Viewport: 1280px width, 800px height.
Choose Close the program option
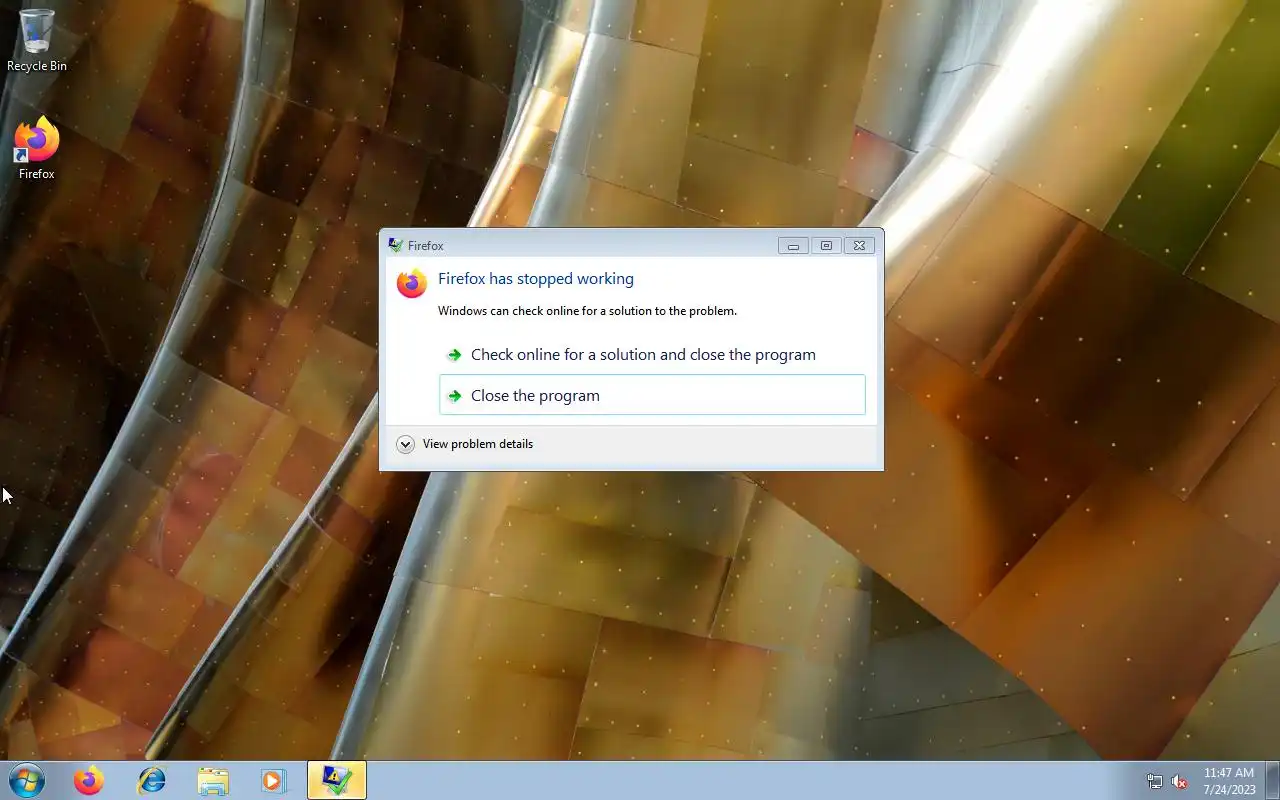[652, 395]
